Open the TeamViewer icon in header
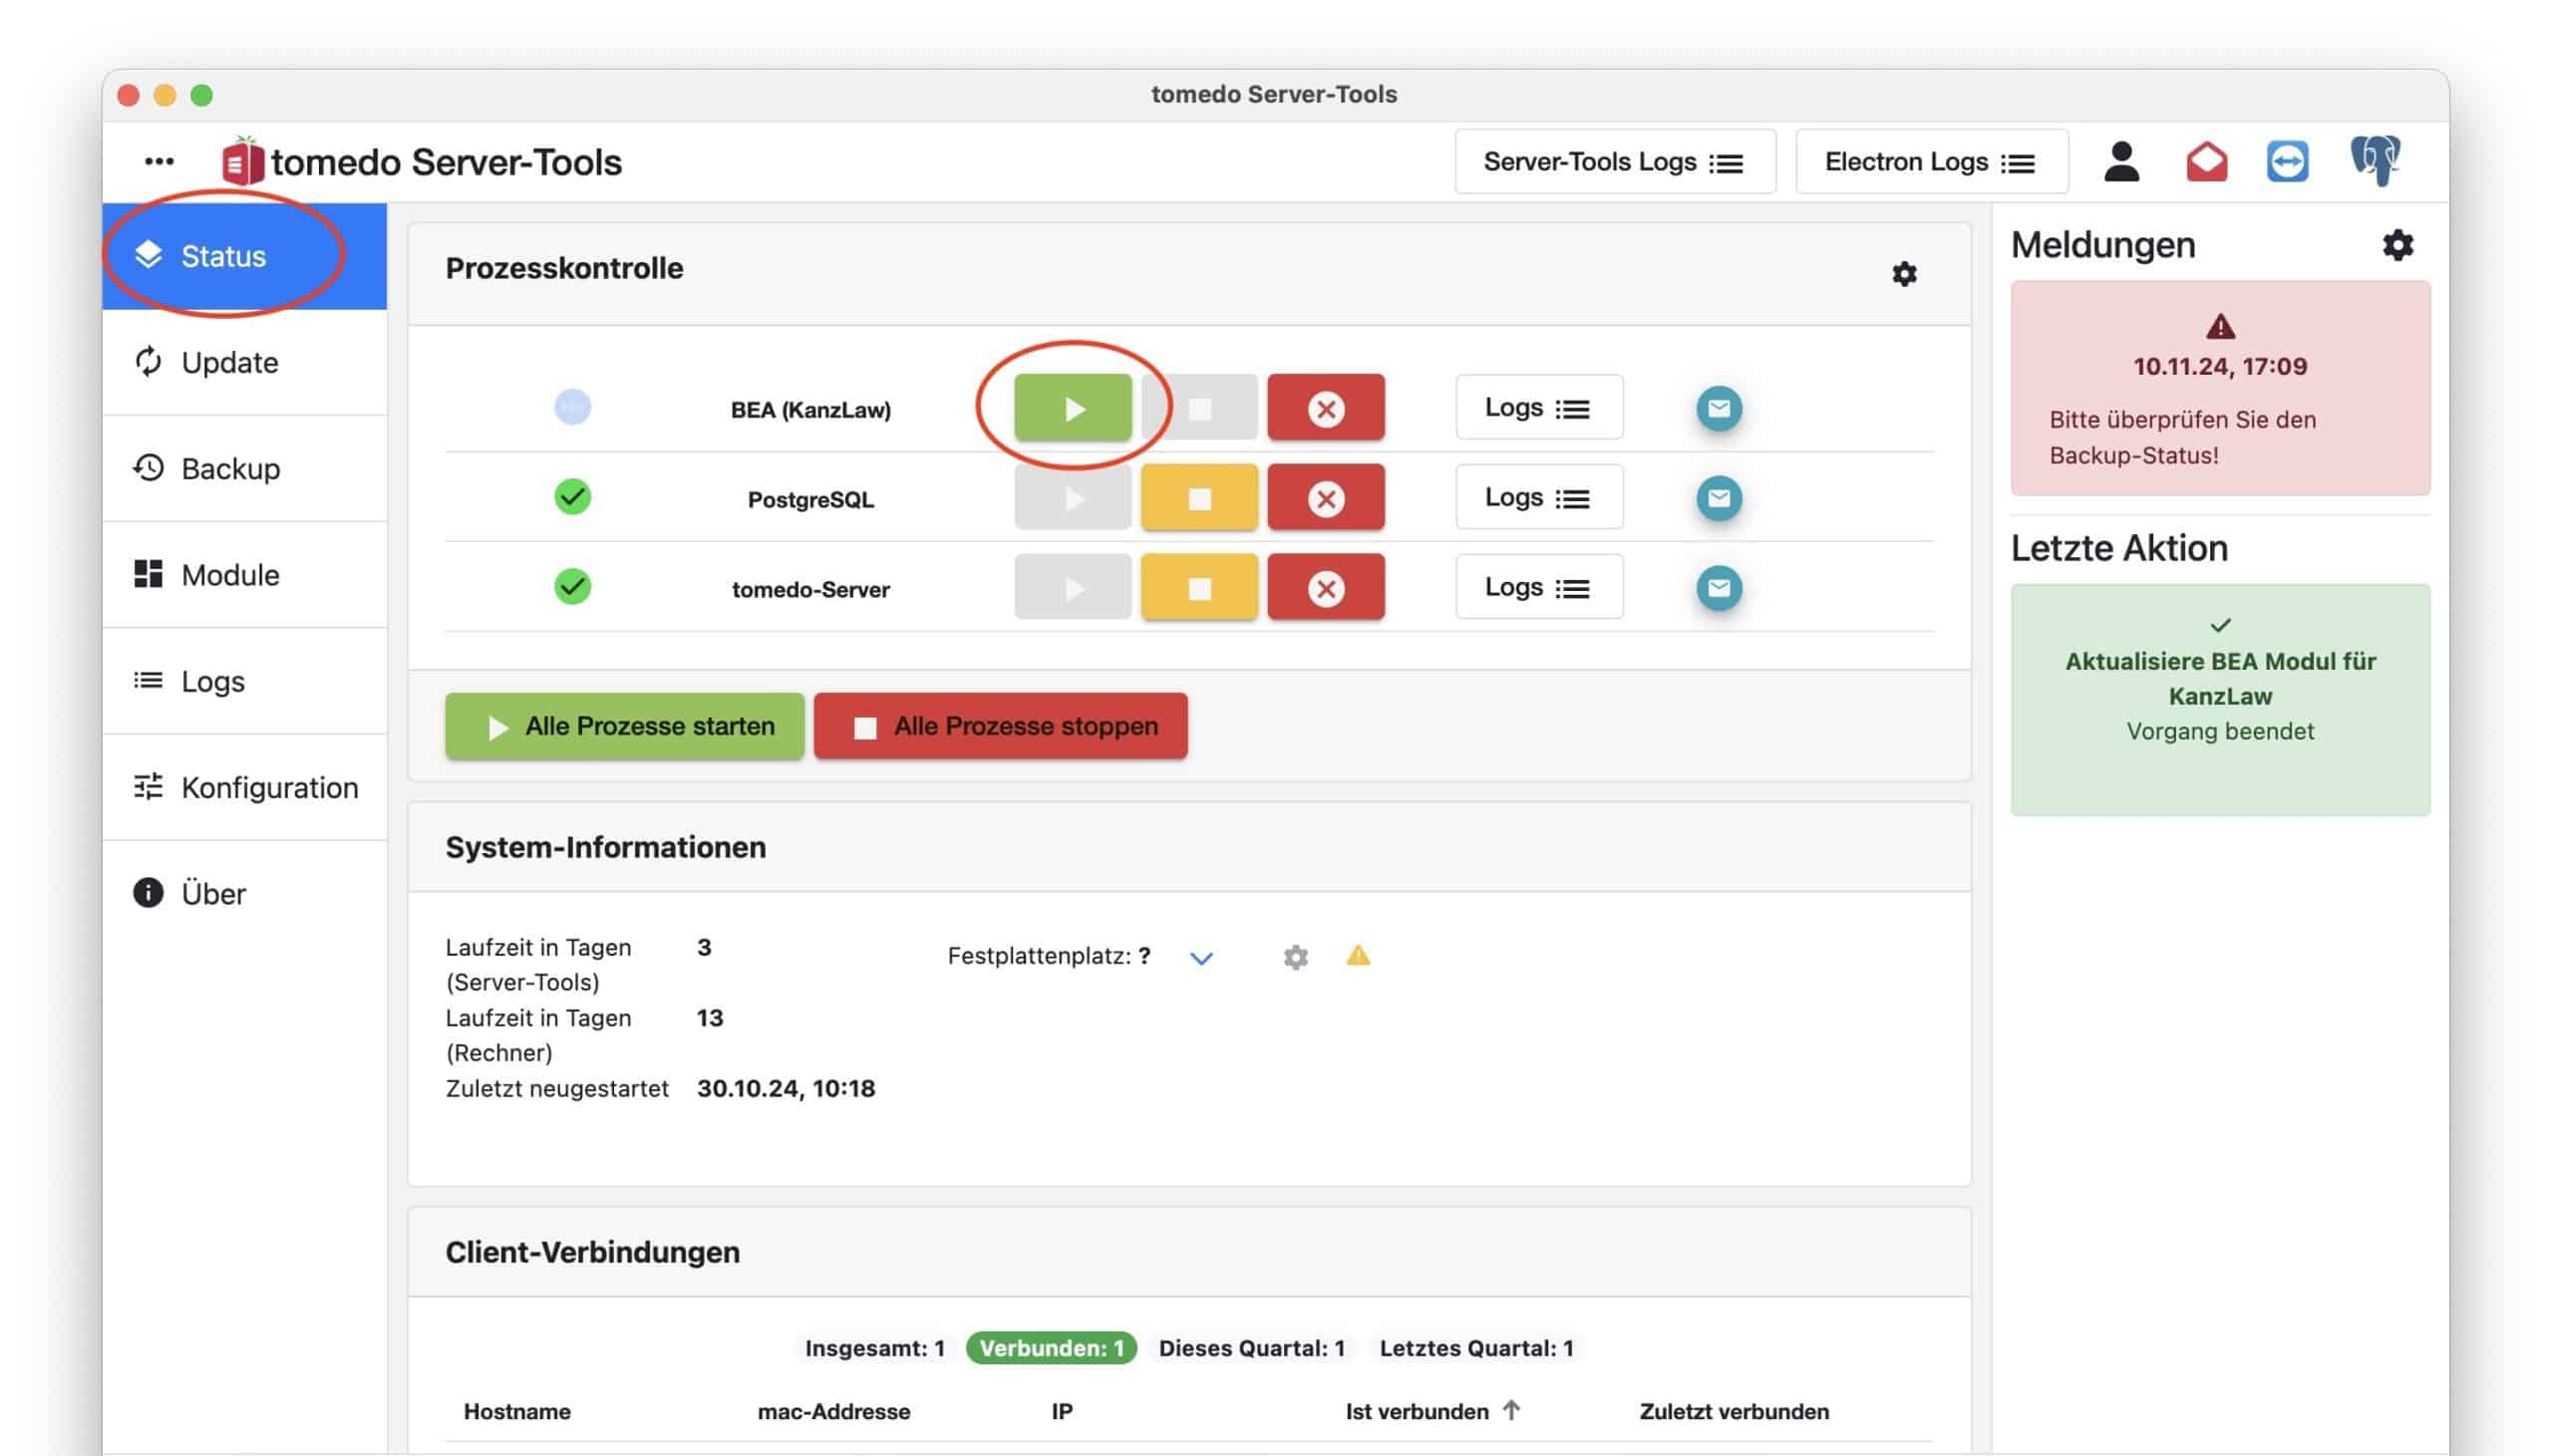Screen dimensions: 2552x1456 (x=2286, y=161)
